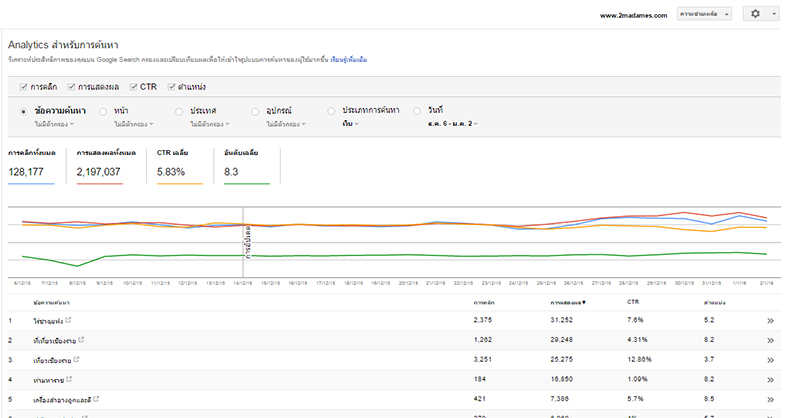Toggle the การคลิก (clicks) checkbox
This screenshot has height=418, width=800.
click(x=23, y=87)
